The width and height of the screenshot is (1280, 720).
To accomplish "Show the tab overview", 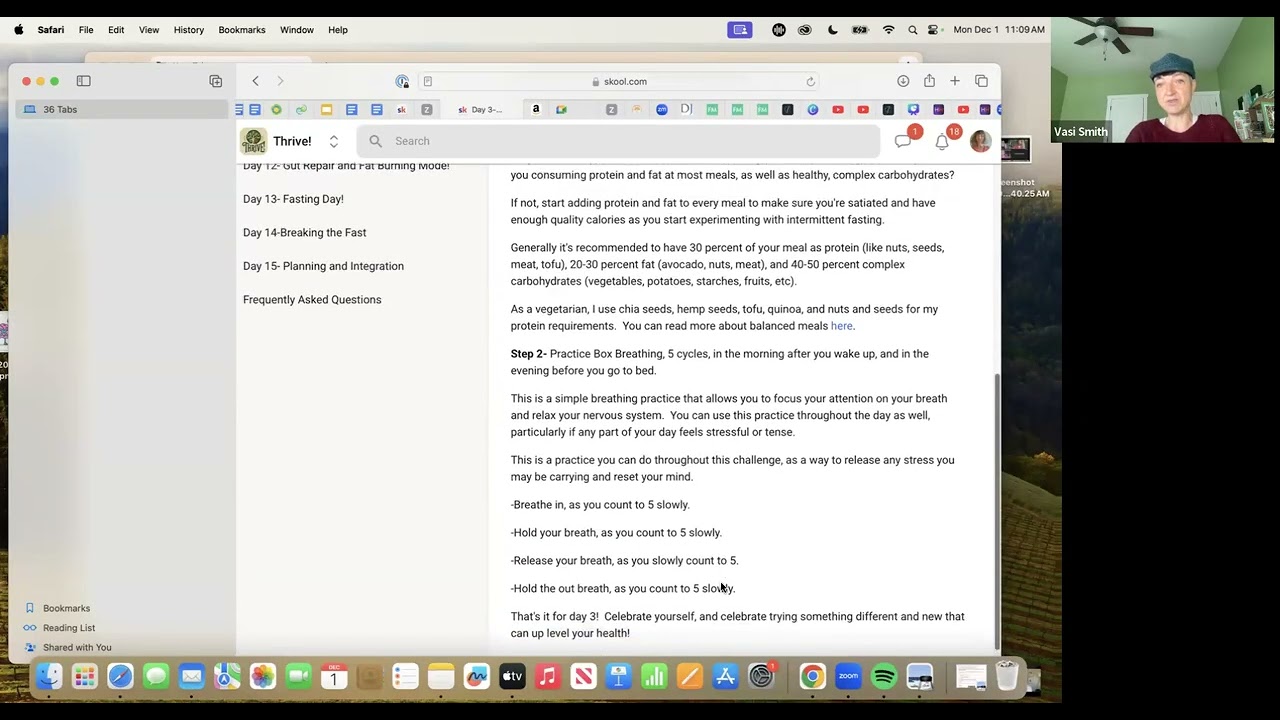I will click(x=981, y=81).
